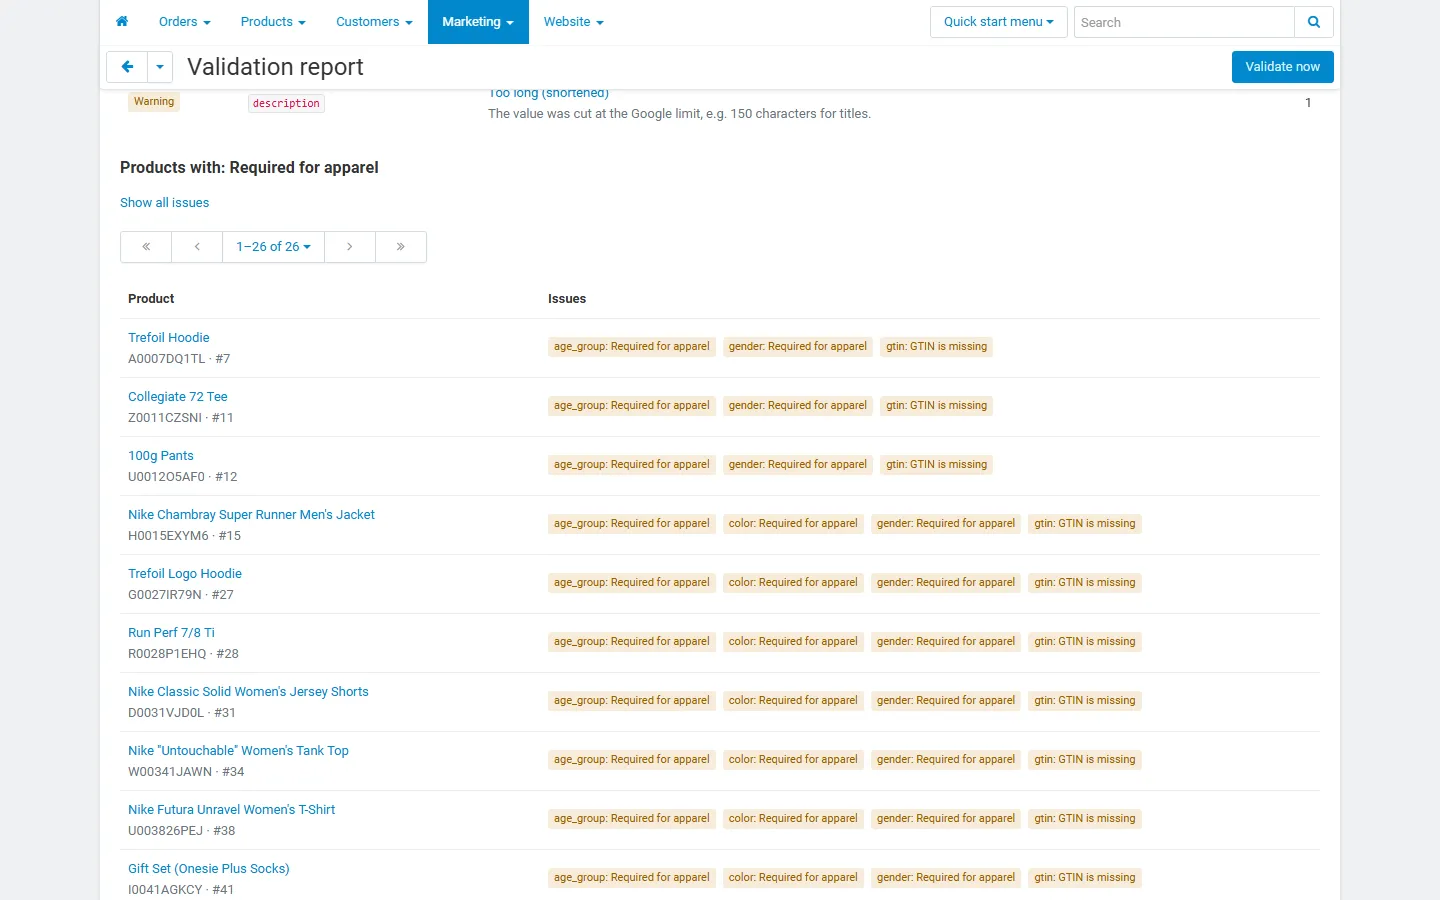This screenshot has height=900, width=1440.
Task: Go to next results page
Action: [350, 247]
